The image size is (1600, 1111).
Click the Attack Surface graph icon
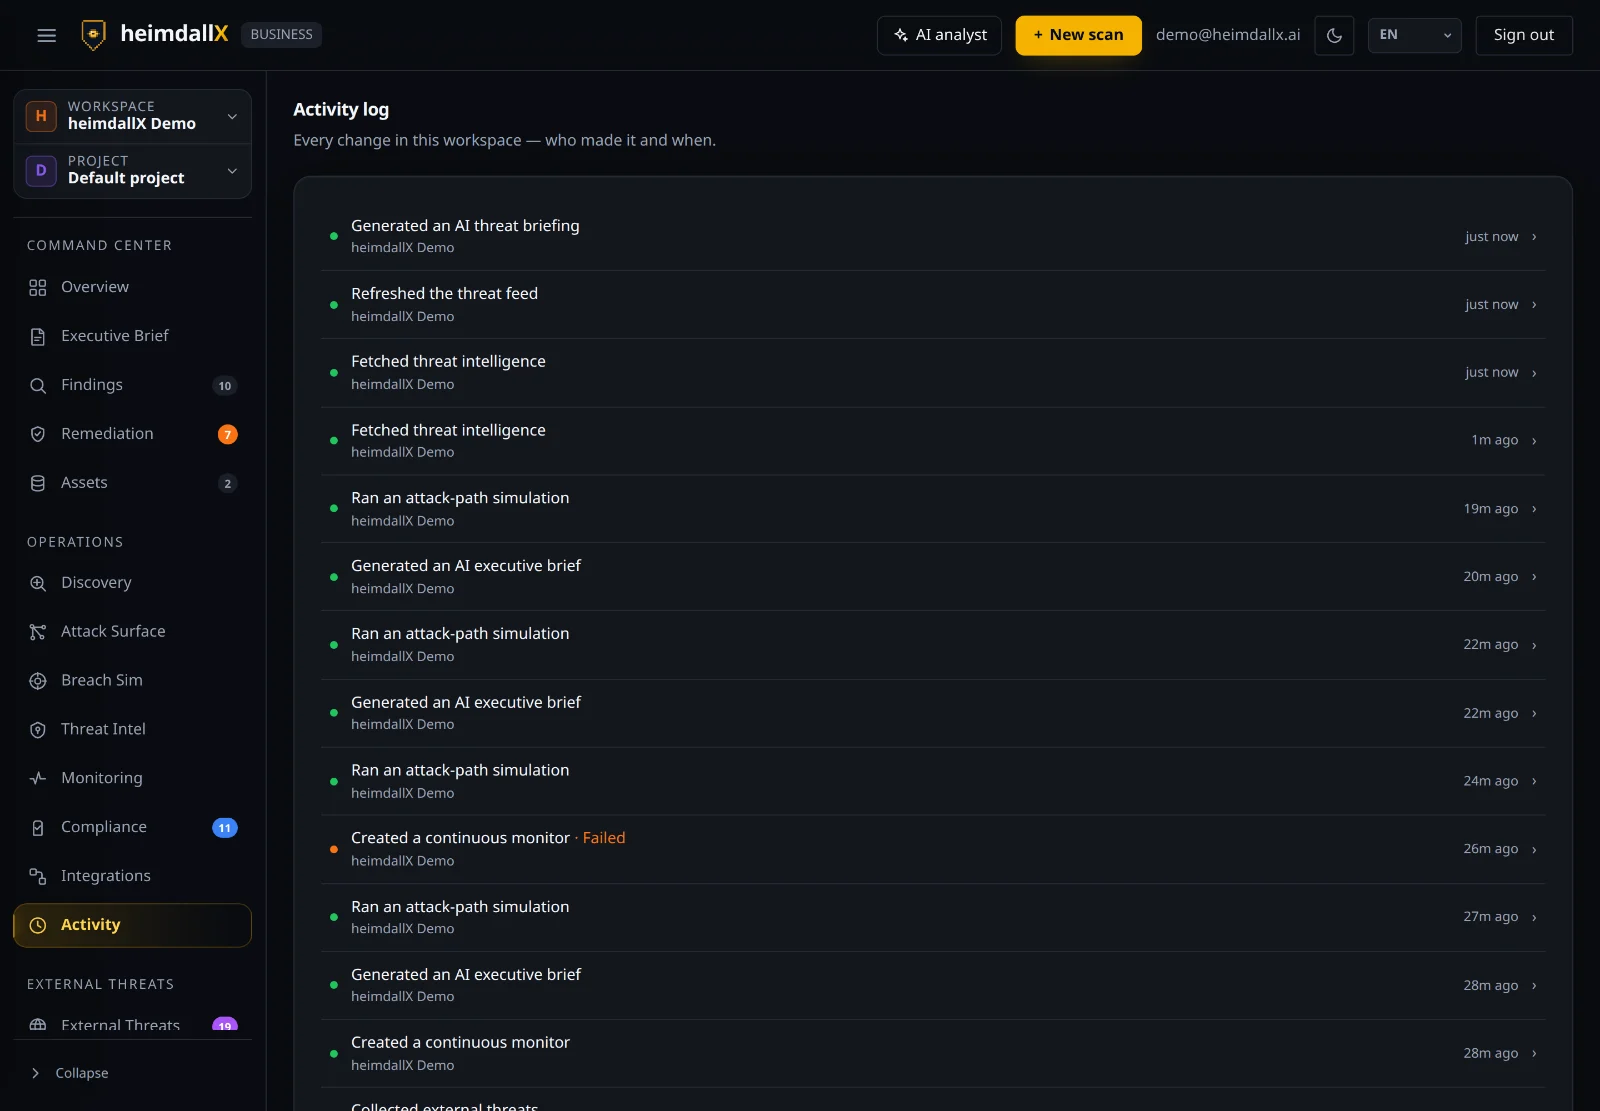click(x=38, y=632)
